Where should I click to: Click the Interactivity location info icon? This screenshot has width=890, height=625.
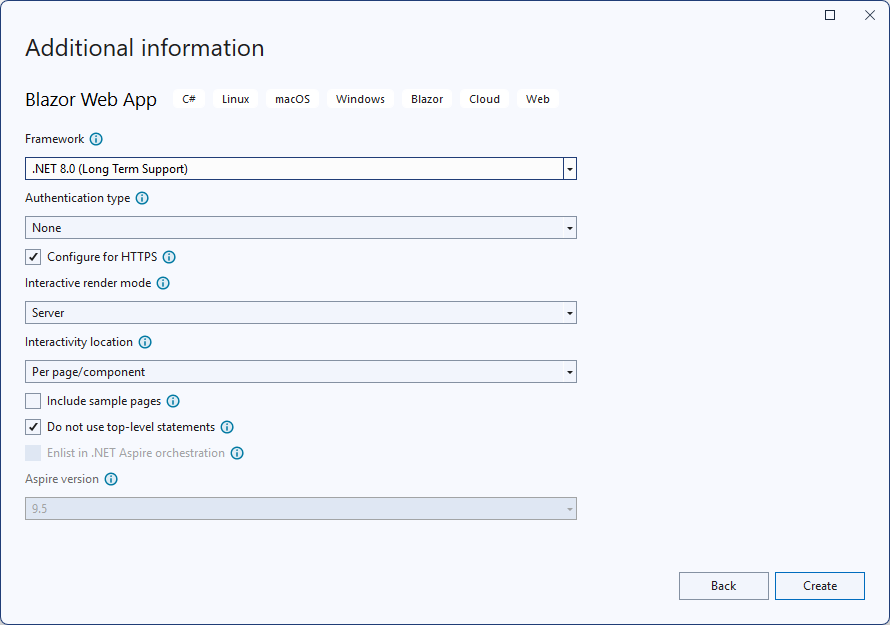point(146,342)
